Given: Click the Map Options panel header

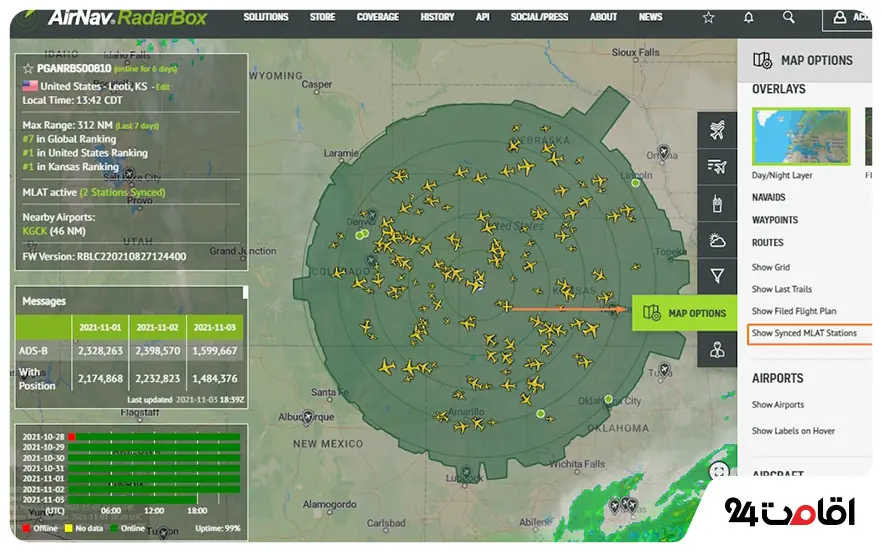Looking at the screenshot, I should tap(805, 60).
